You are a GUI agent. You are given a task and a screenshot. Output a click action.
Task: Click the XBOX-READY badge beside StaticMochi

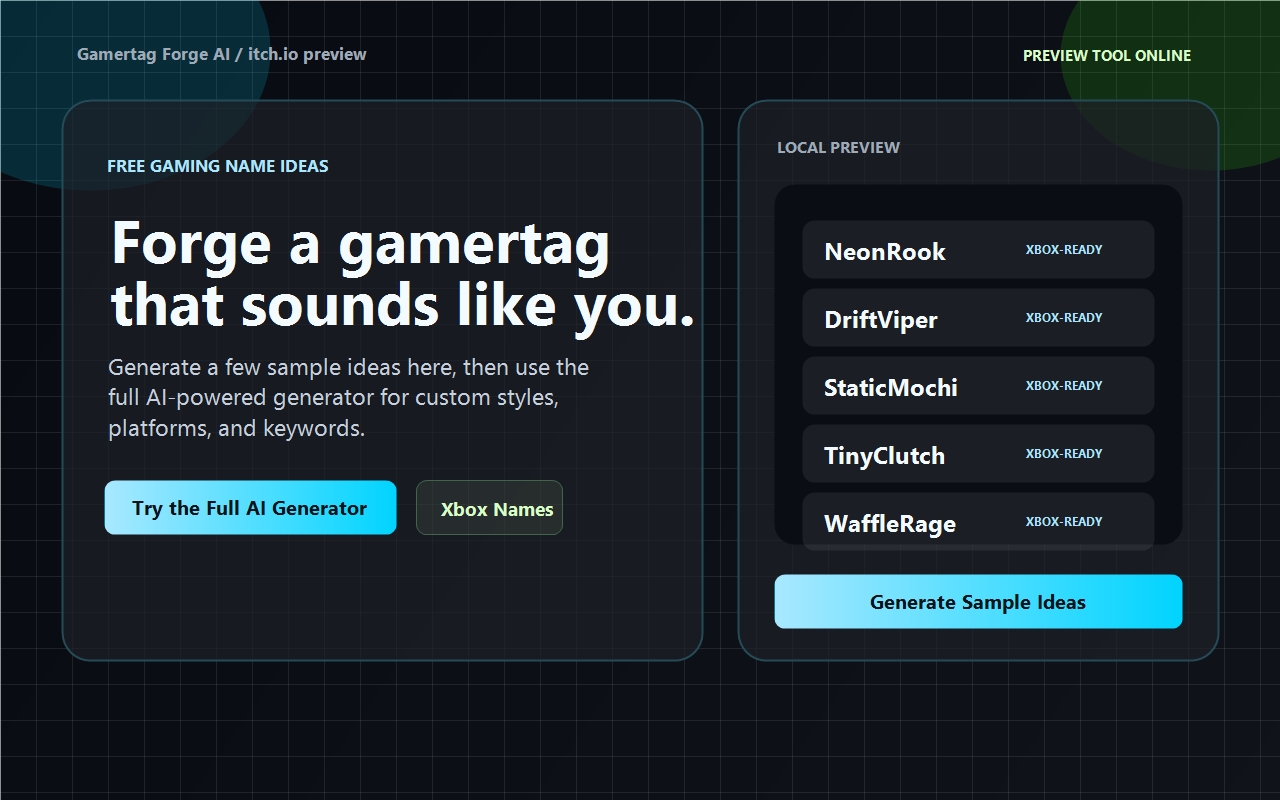pos(1065,385)
